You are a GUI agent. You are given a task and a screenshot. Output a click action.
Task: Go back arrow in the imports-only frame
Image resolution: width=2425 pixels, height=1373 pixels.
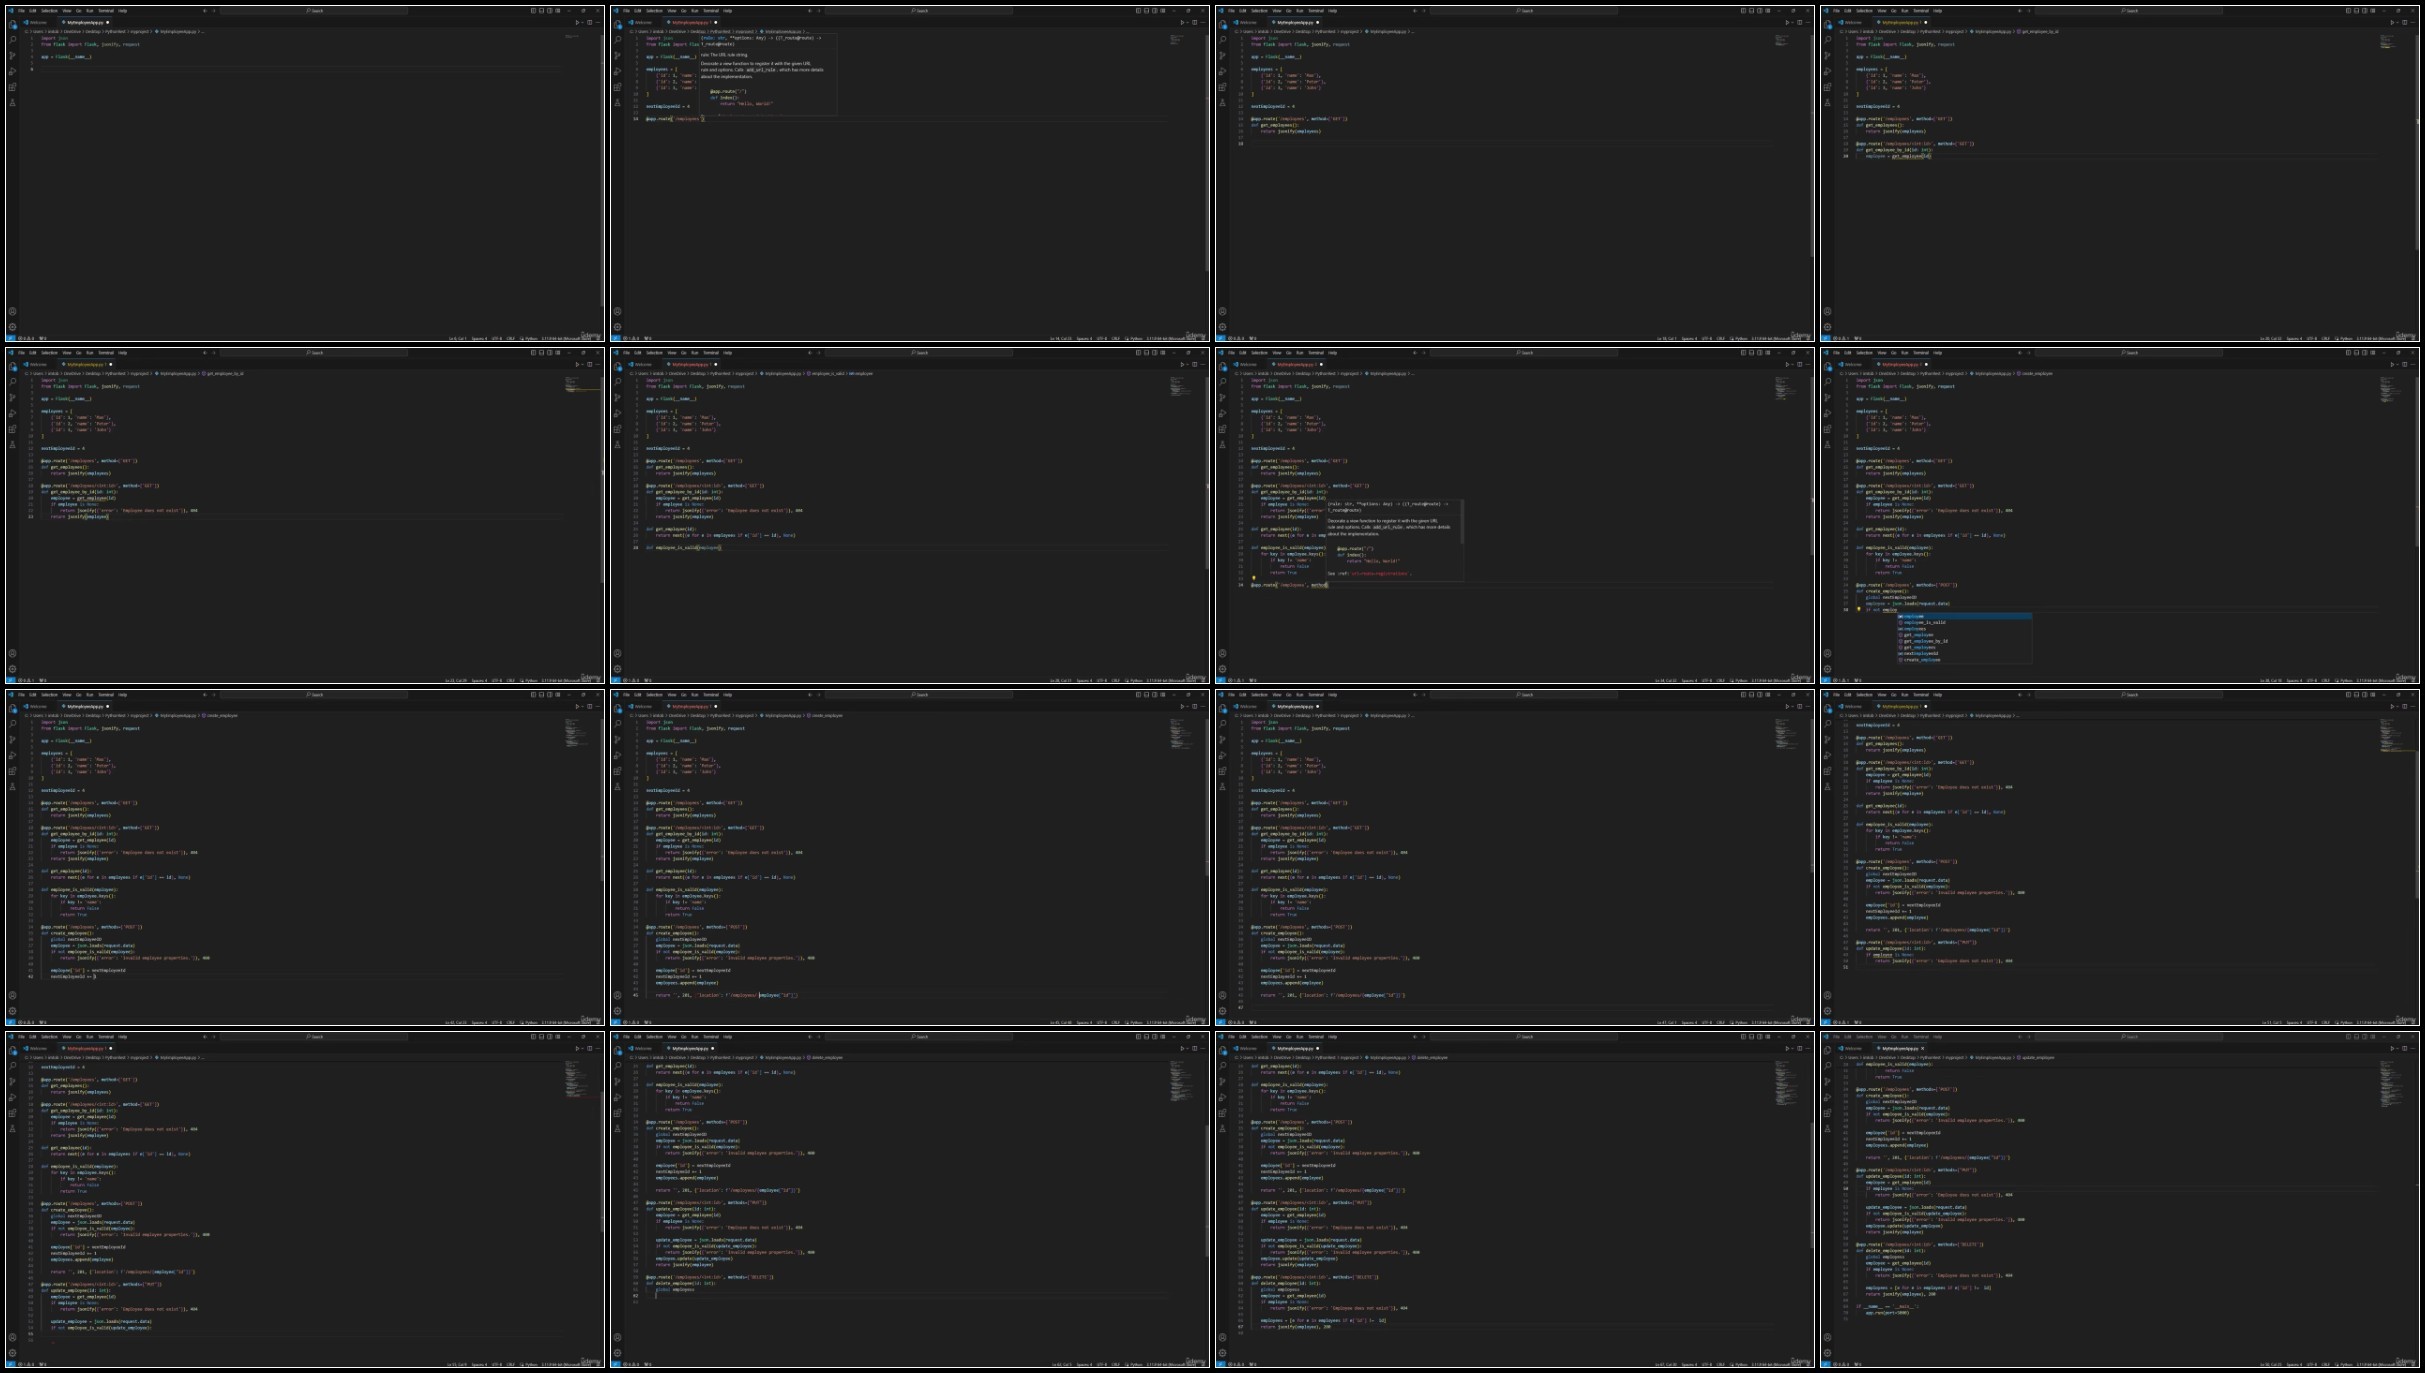205,11
